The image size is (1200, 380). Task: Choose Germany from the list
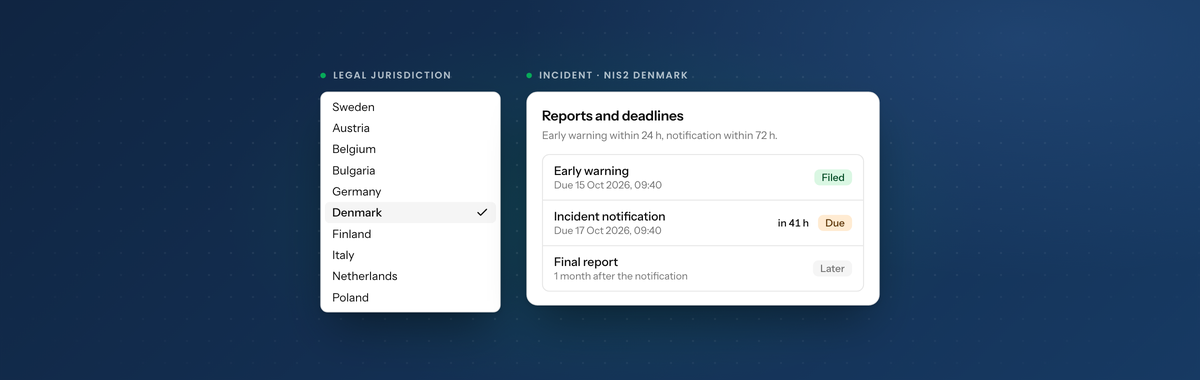point(410,191)
